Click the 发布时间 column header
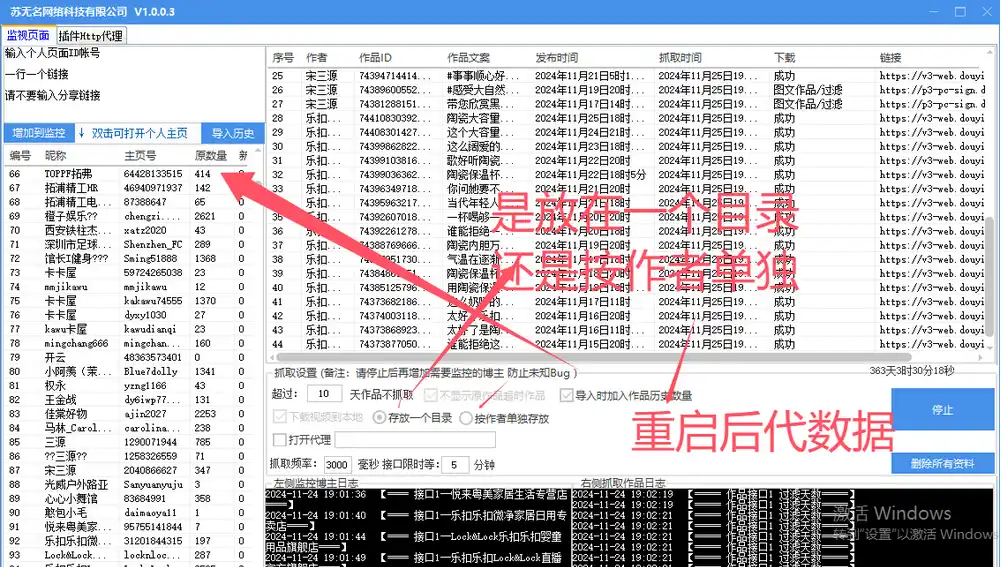Viewport: 1002px width, 567px height. tap(557, 58)
